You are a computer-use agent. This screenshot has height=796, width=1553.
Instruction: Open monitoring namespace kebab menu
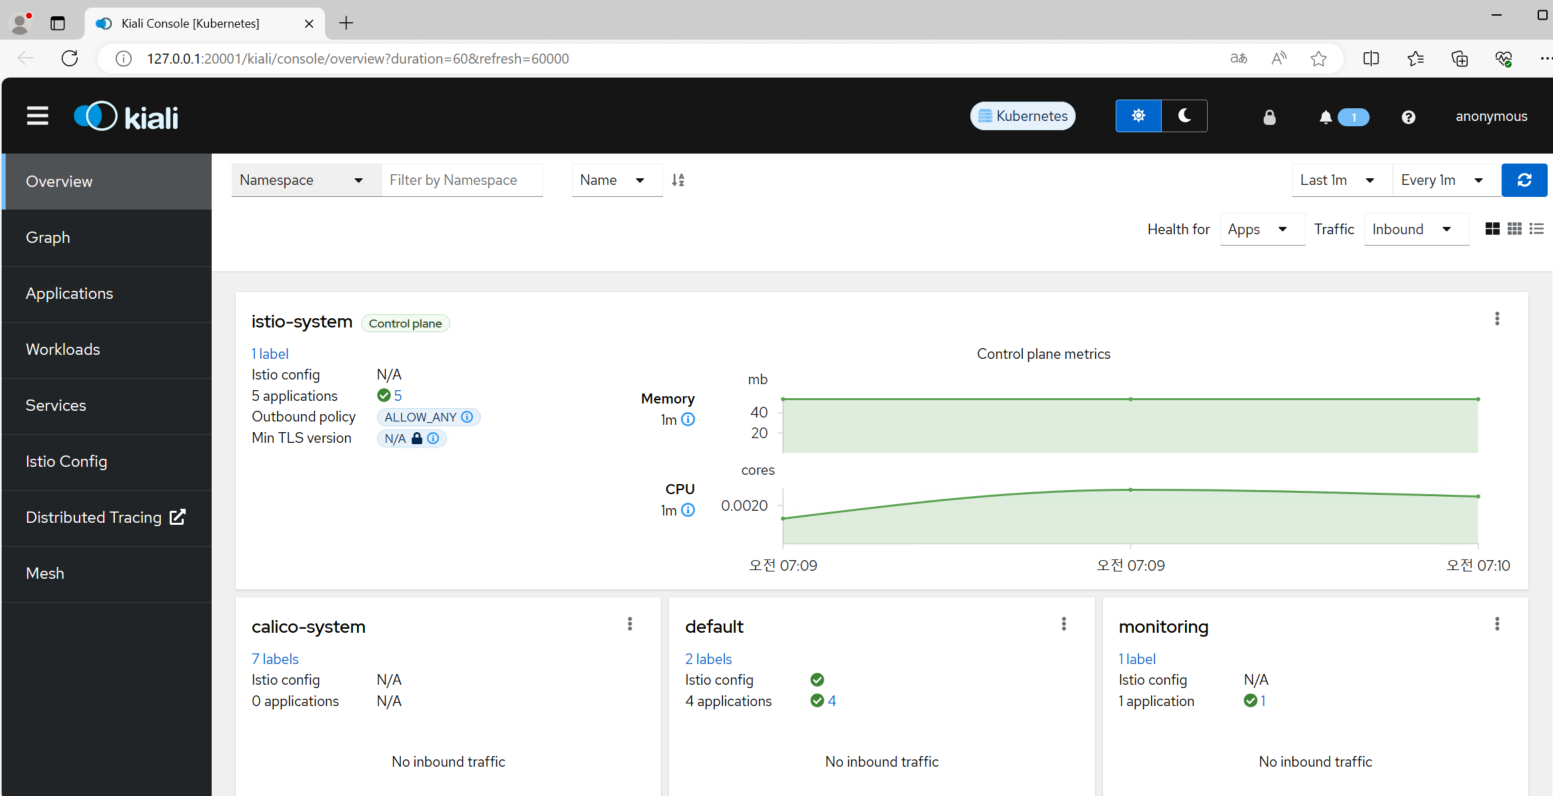pos(1497,624)
